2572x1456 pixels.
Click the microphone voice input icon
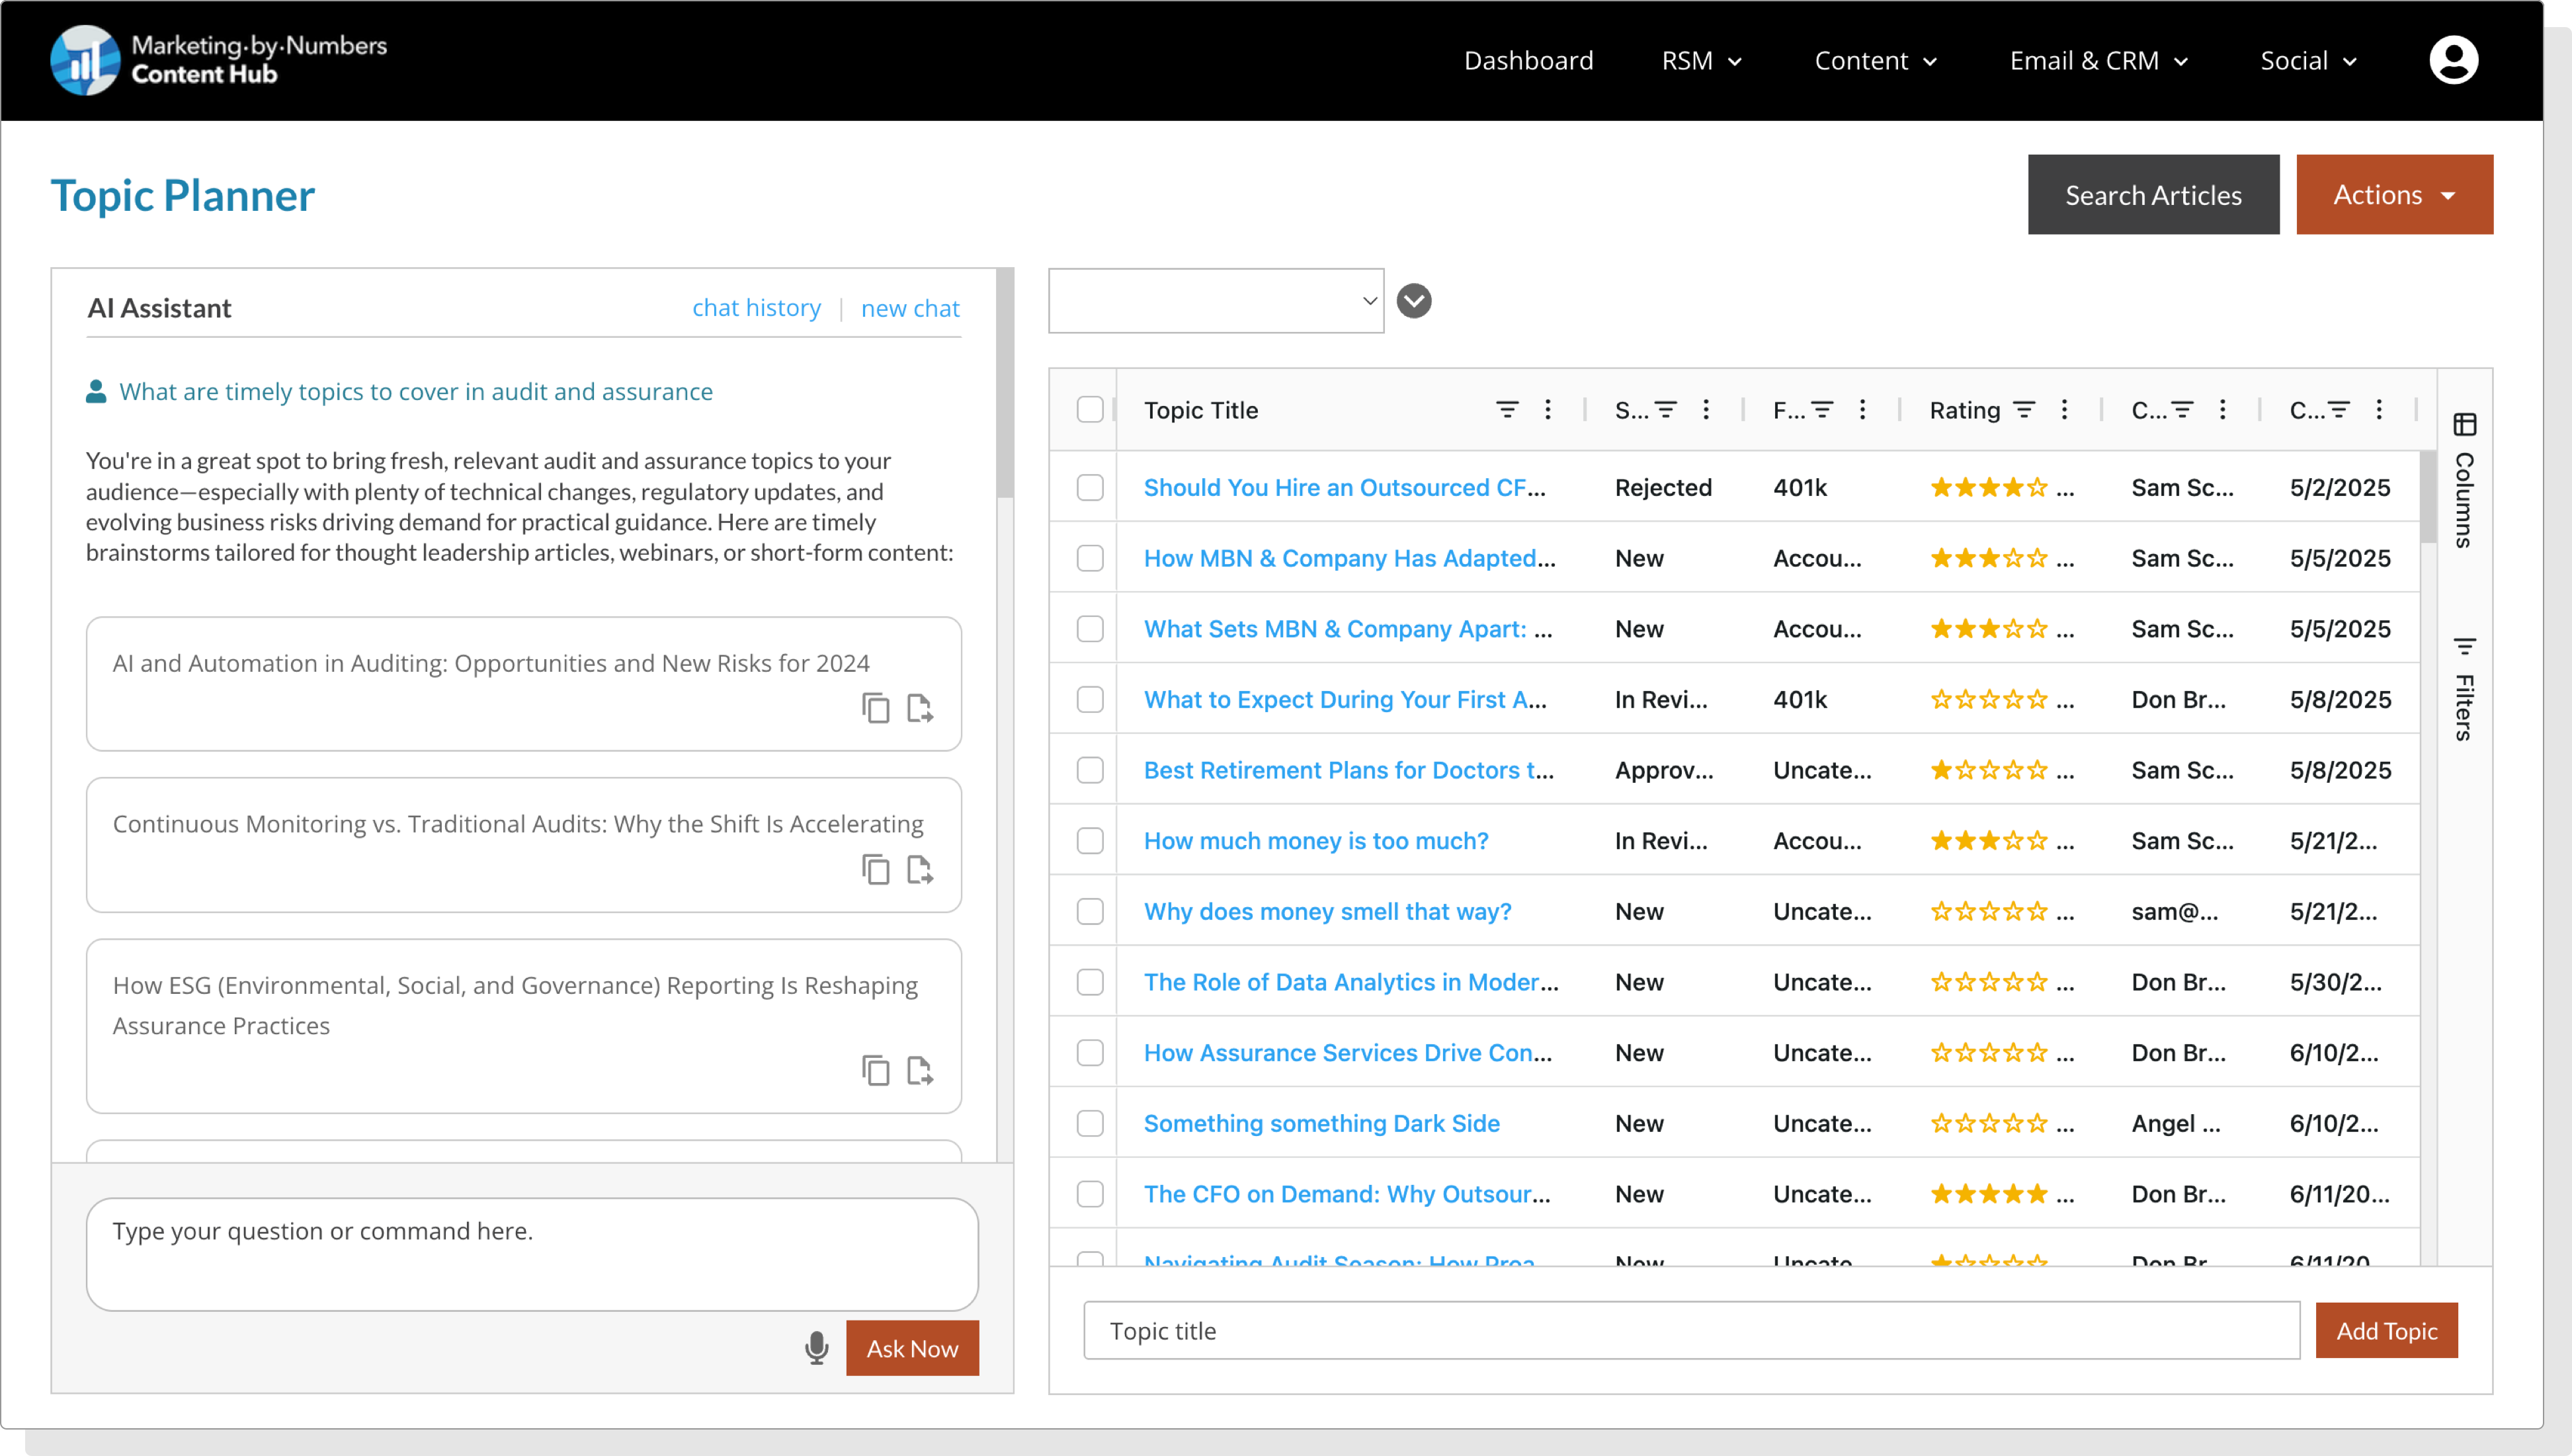(x=816, y=1348)
